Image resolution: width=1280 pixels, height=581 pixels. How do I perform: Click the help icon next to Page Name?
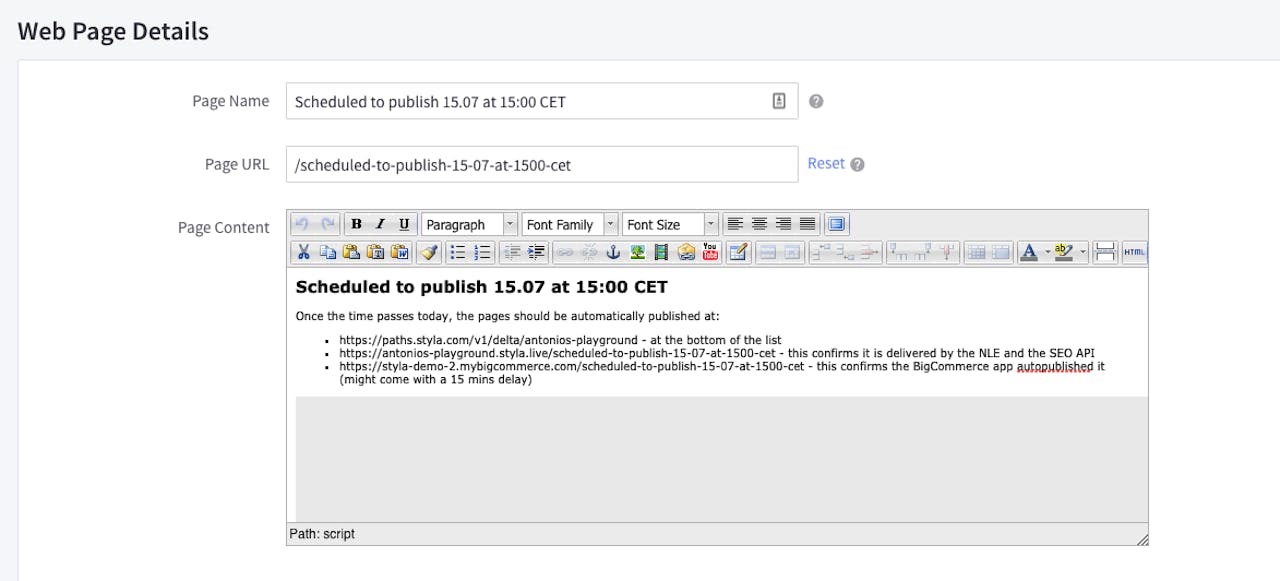[816, 101]
